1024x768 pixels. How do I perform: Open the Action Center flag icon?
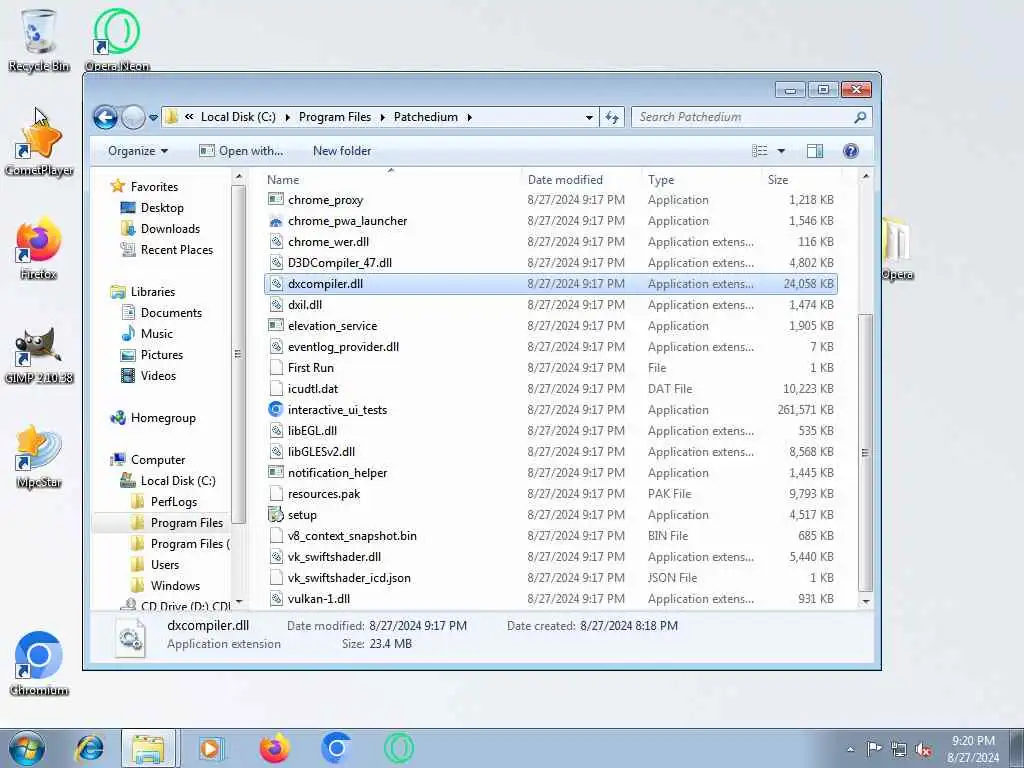tap(874, 749)
